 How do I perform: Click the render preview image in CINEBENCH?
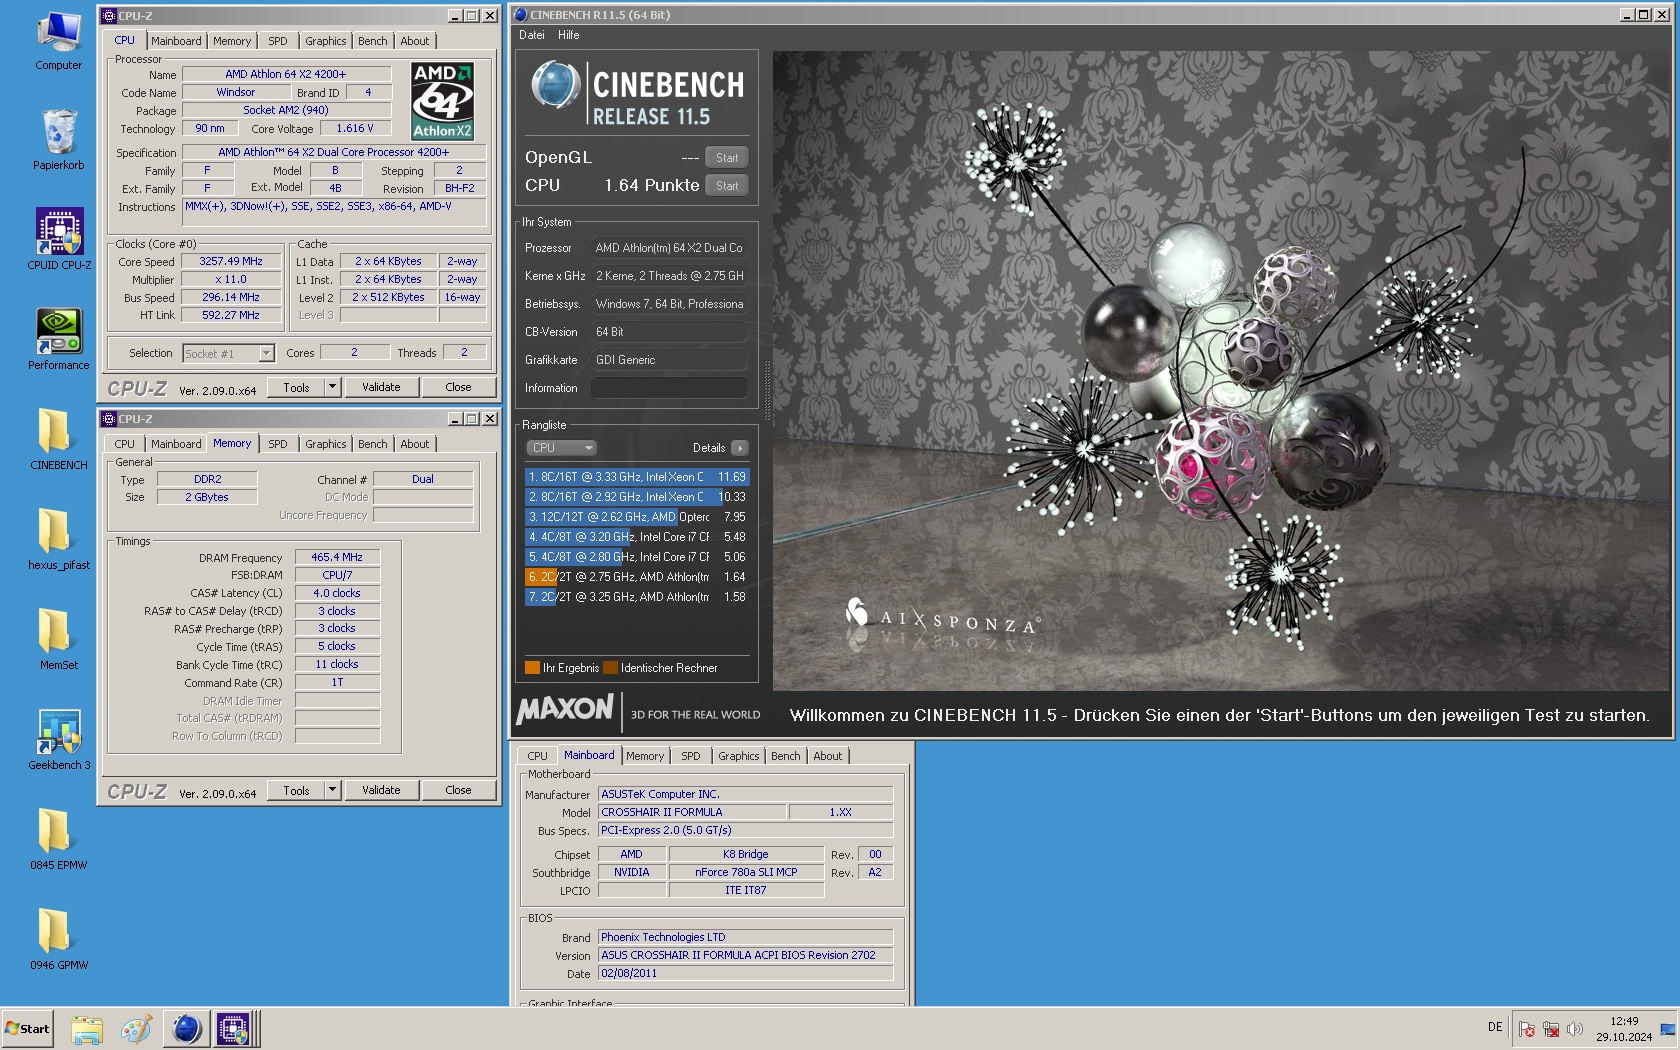coord(1221,371)
